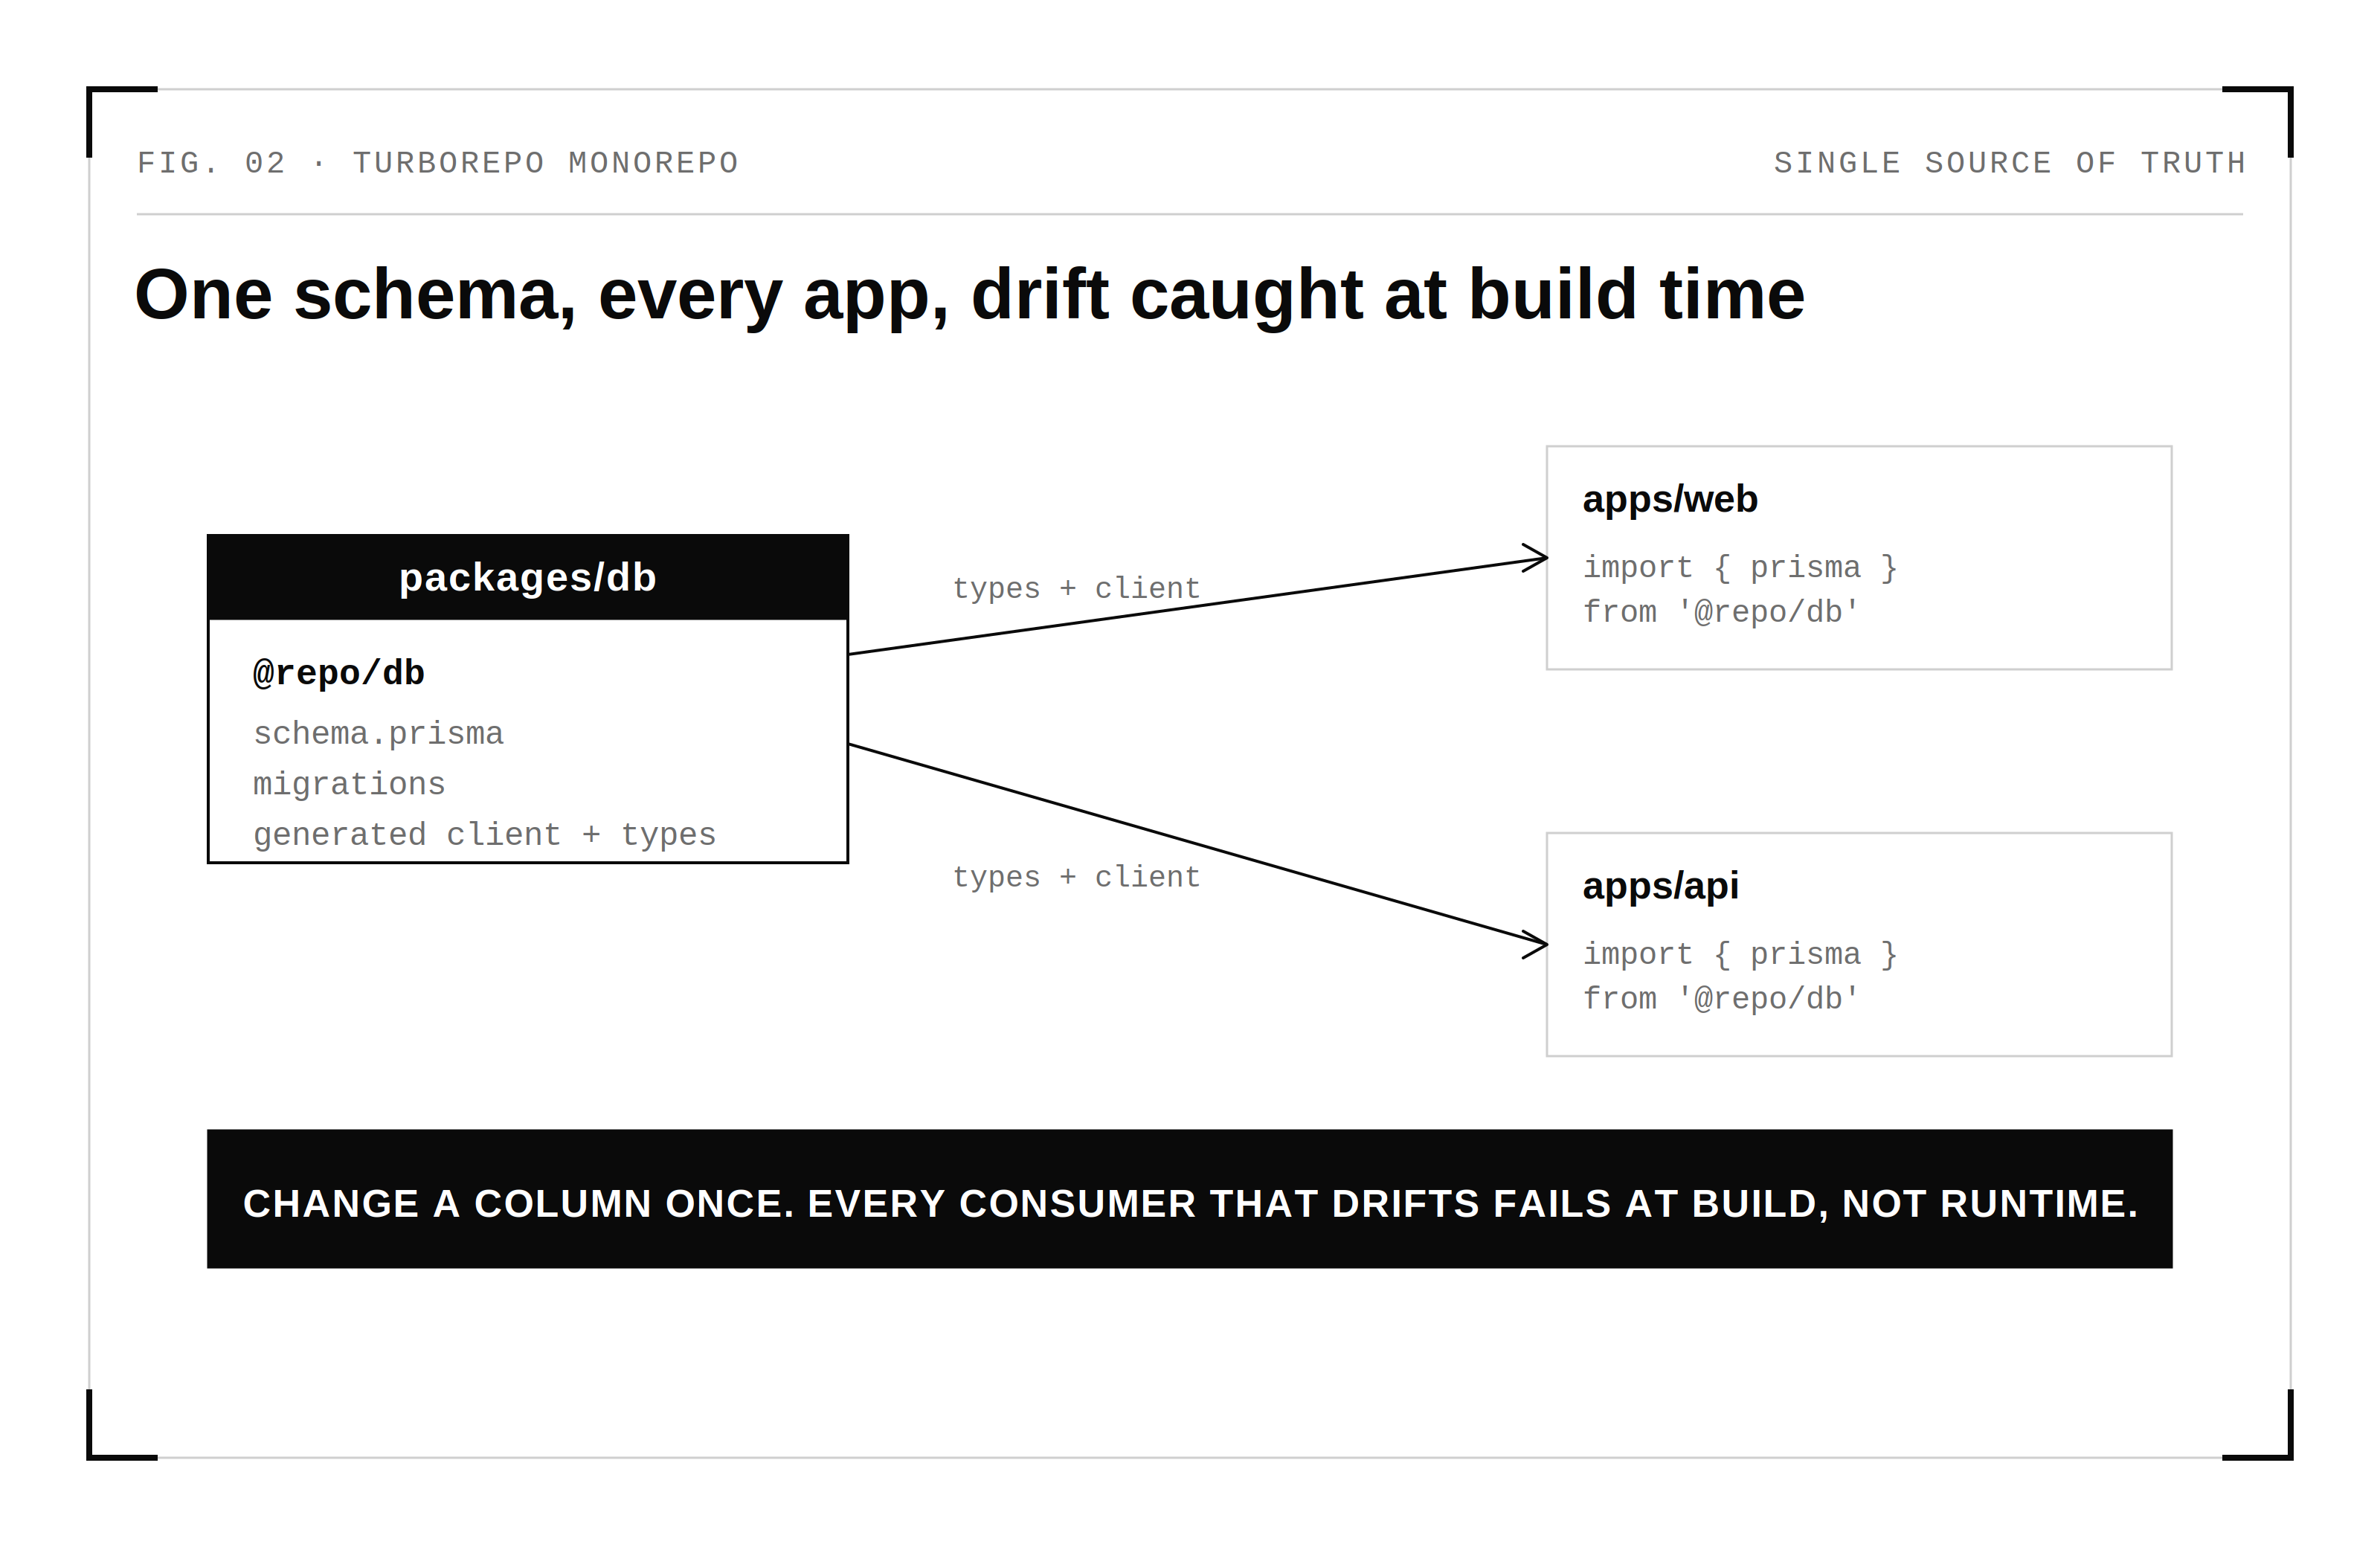Image resolution: width=2380 pixels, height=1547 pixels.
Task: Click the lower 'types + client' arrow label
Action: [x=1076, y=877]
